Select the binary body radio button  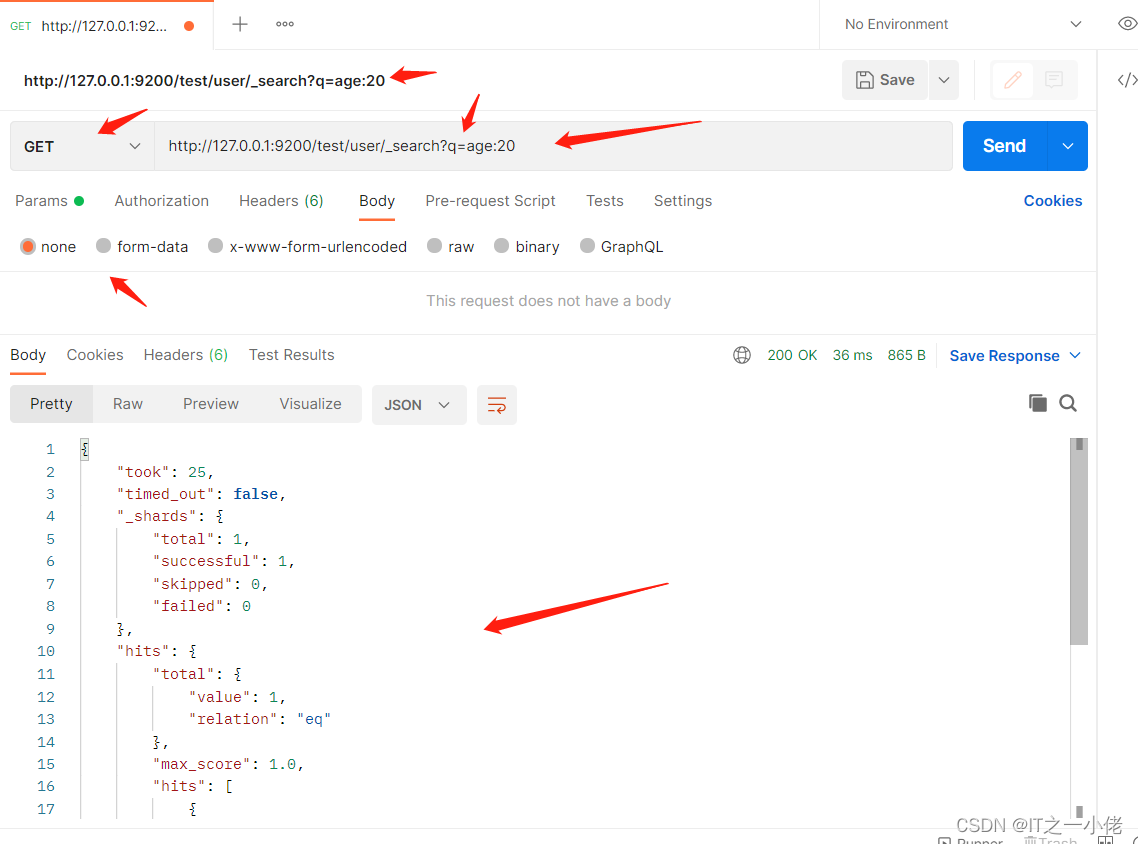pos(501,246)
